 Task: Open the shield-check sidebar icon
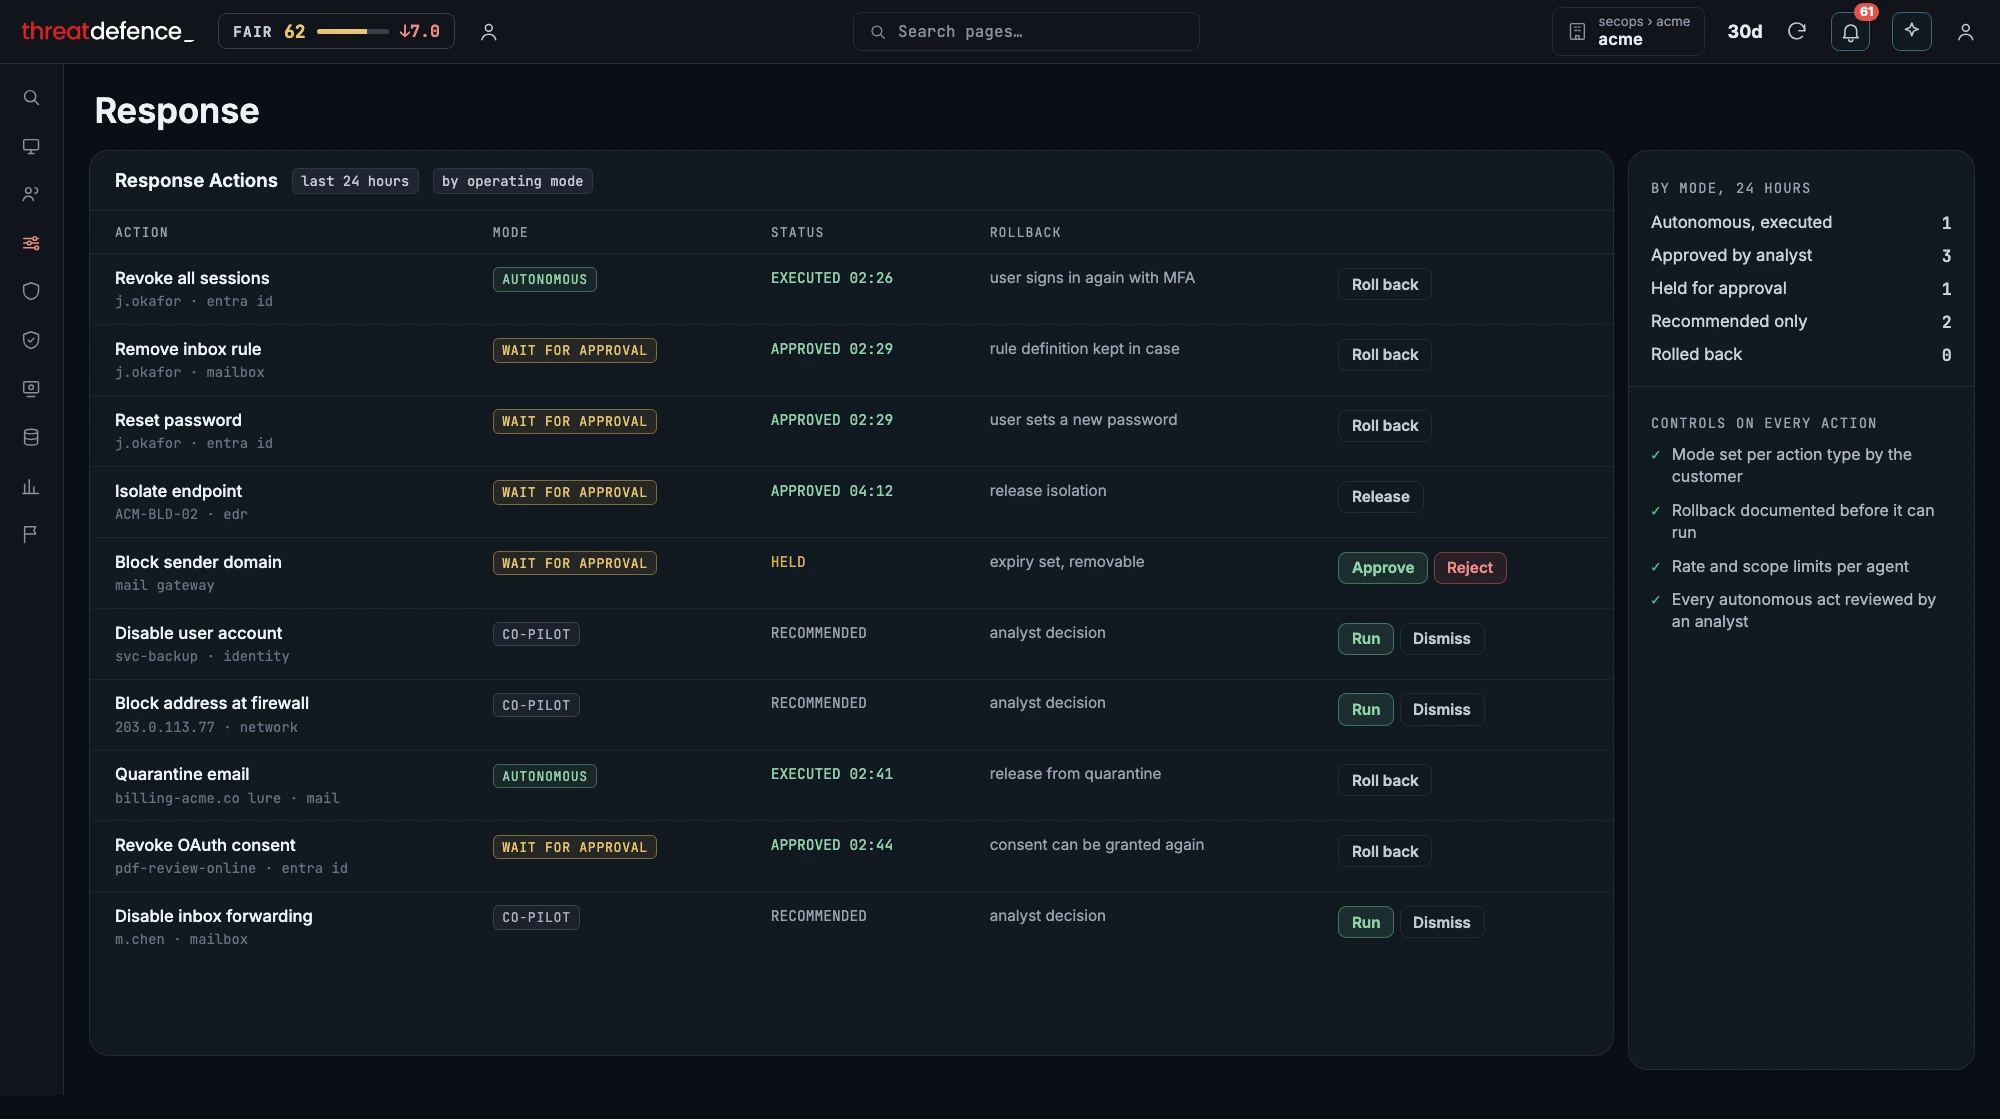[31, 340]
